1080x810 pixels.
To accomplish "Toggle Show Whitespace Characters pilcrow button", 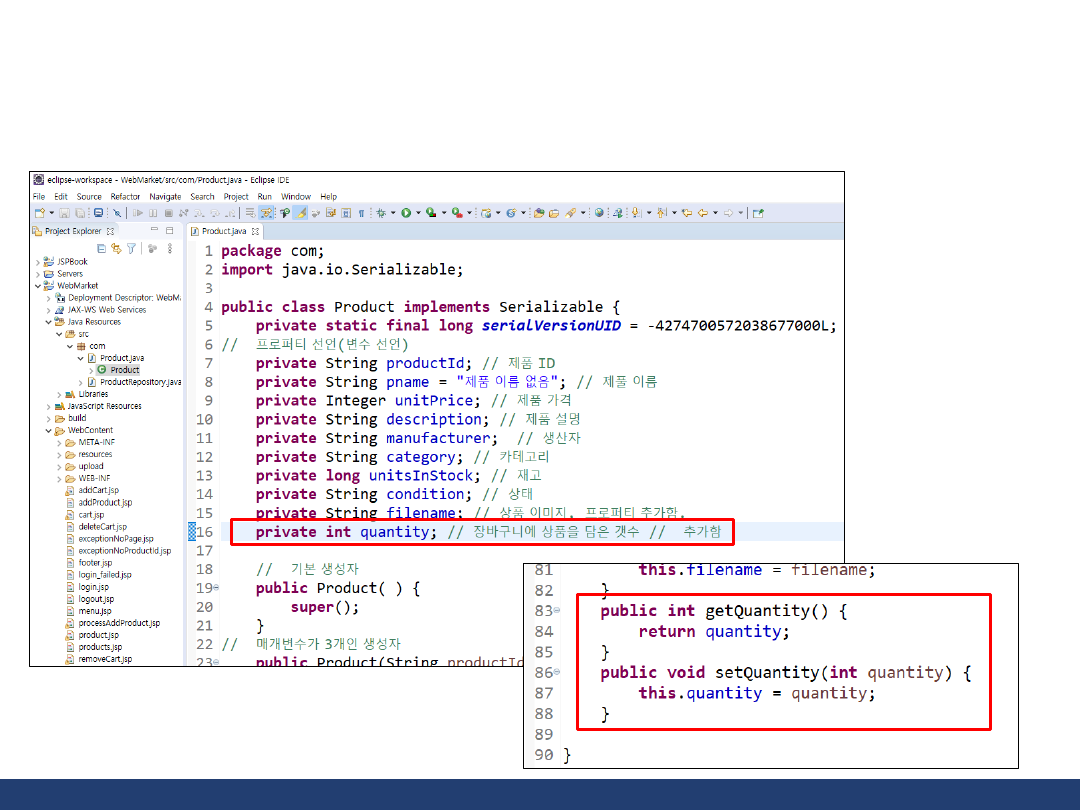I will click(361, 213).
